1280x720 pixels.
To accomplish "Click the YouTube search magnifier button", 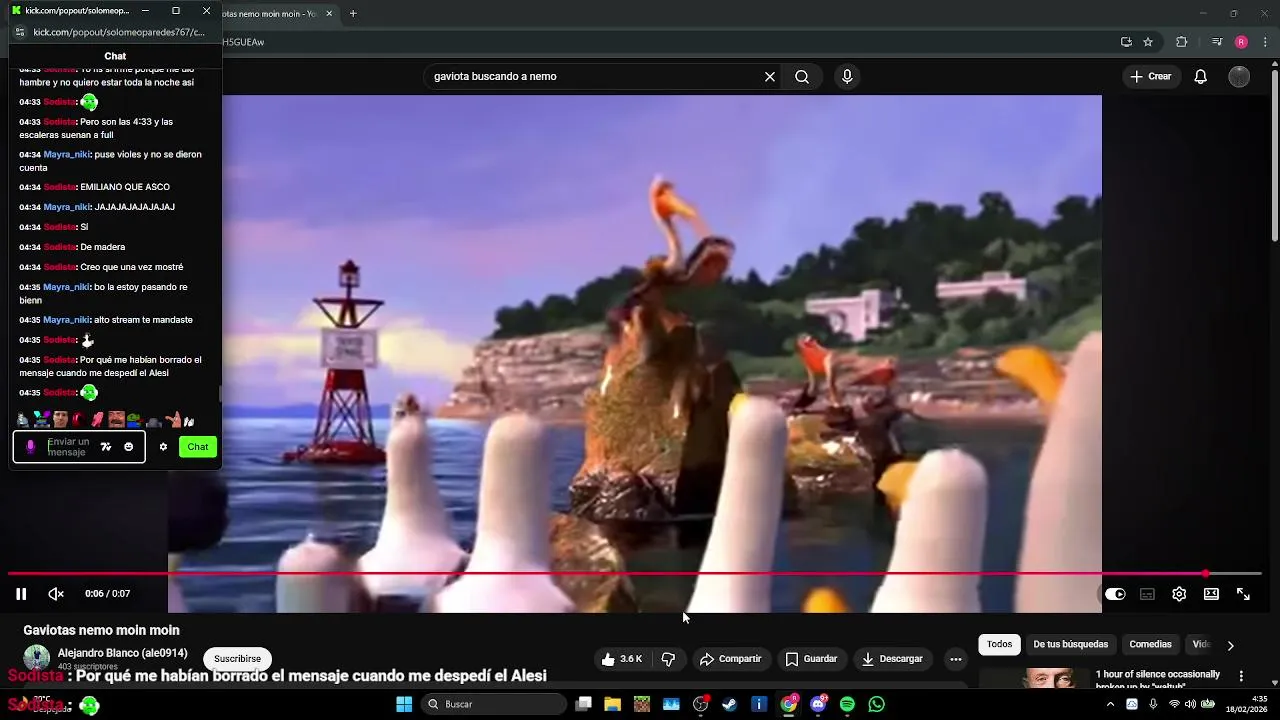I will (802, 77).
